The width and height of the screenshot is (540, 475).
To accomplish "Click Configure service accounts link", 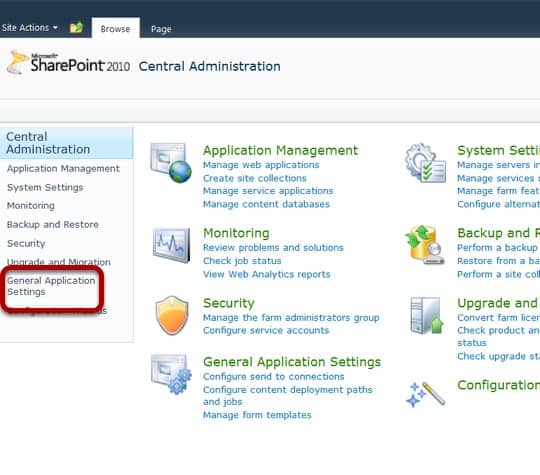I will click(266, 331).
